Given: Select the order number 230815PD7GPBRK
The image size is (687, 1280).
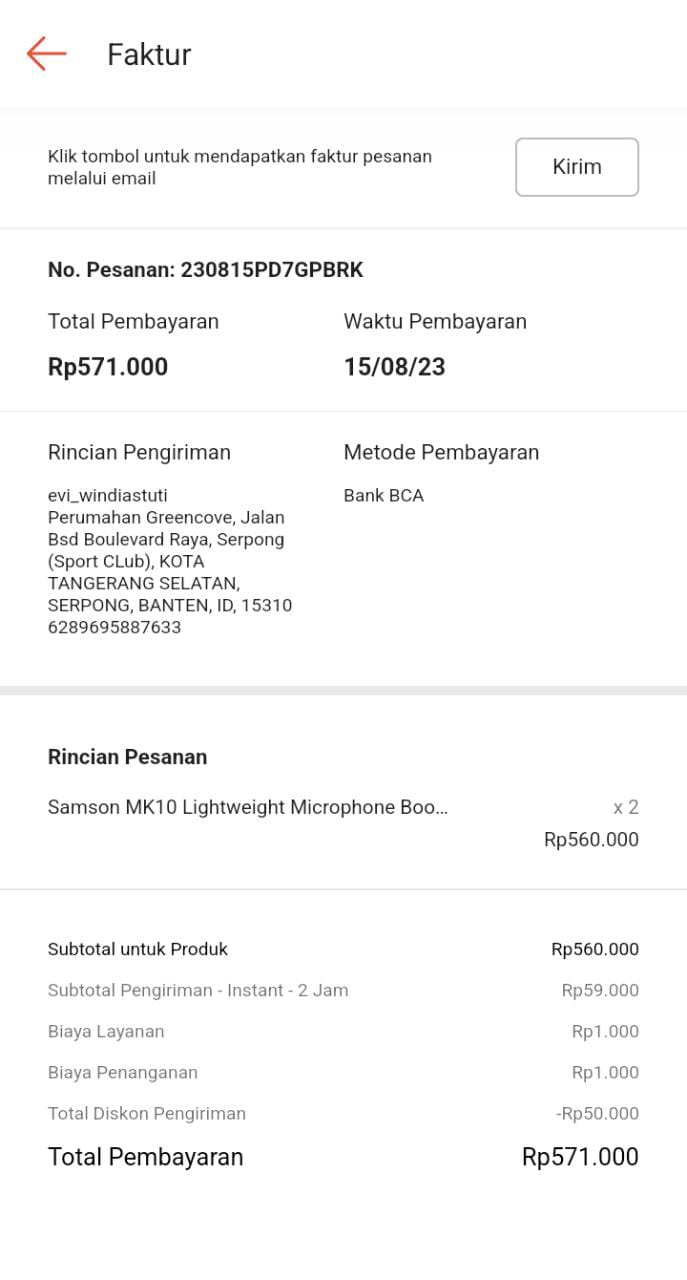Looking at the screenshot, I should point(271,270).
